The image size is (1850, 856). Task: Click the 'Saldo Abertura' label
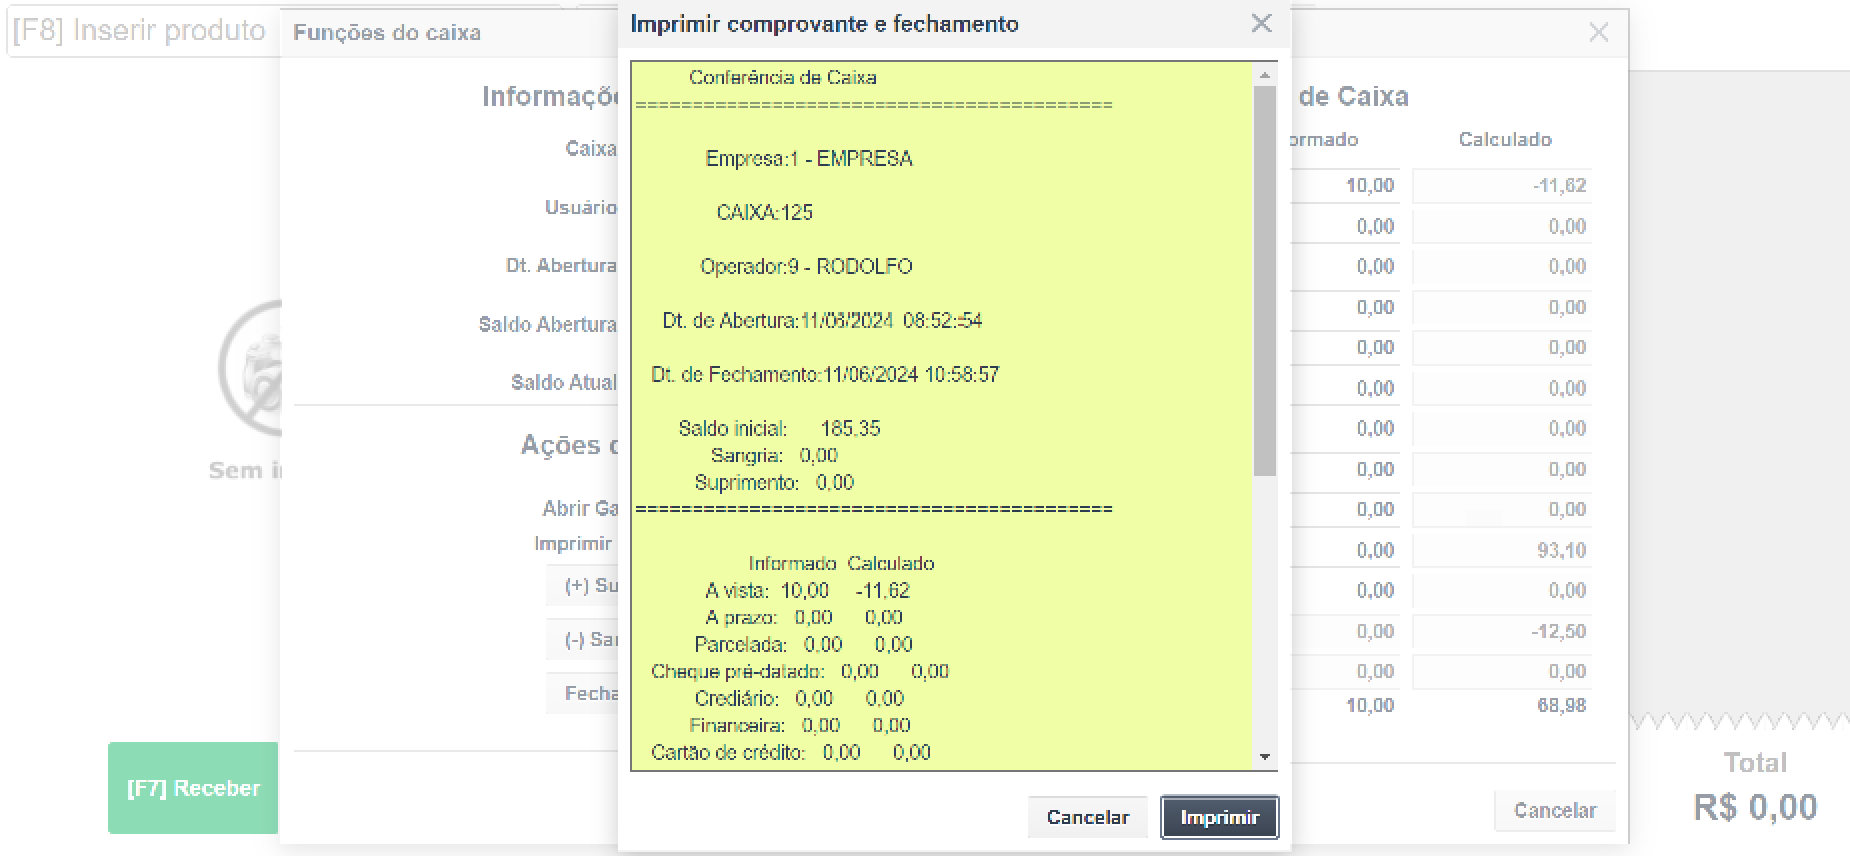pos(547,324)
